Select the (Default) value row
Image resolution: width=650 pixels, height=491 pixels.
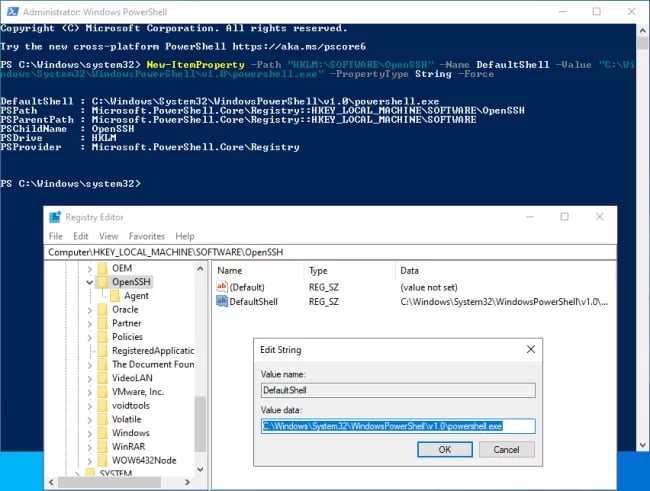(x=412, y=287)
